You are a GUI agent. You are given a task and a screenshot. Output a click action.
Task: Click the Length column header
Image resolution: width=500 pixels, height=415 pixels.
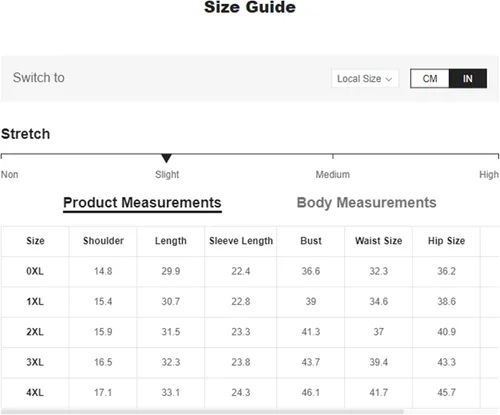point(171,241)
